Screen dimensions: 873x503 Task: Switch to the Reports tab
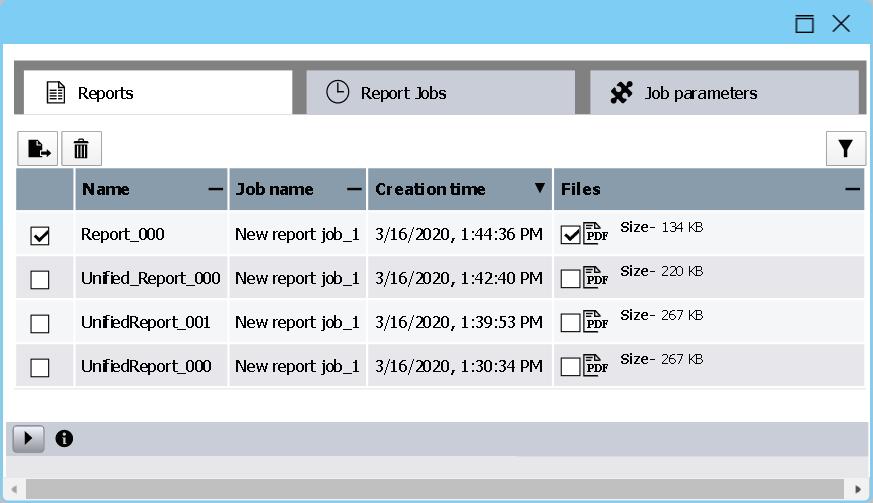(158, 92)
